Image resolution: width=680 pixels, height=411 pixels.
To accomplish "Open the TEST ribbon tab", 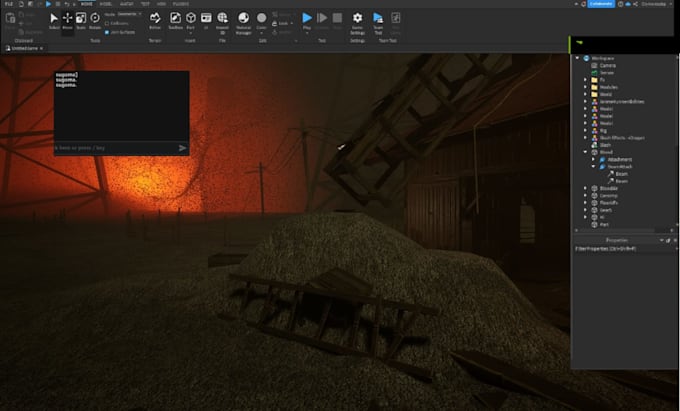I will pos(145,4).
